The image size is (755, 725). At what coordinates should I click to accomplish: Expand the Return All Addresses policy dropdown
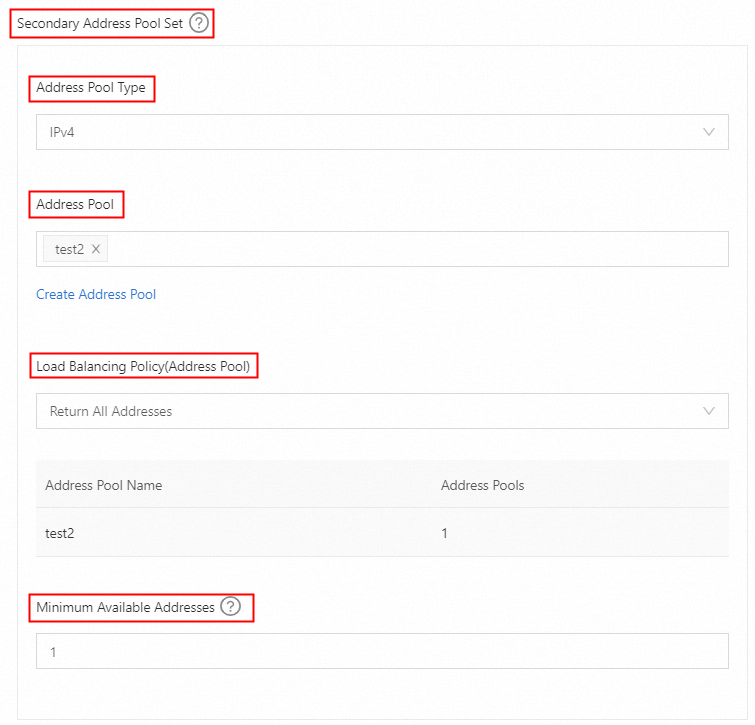click(x=382, y=411)
